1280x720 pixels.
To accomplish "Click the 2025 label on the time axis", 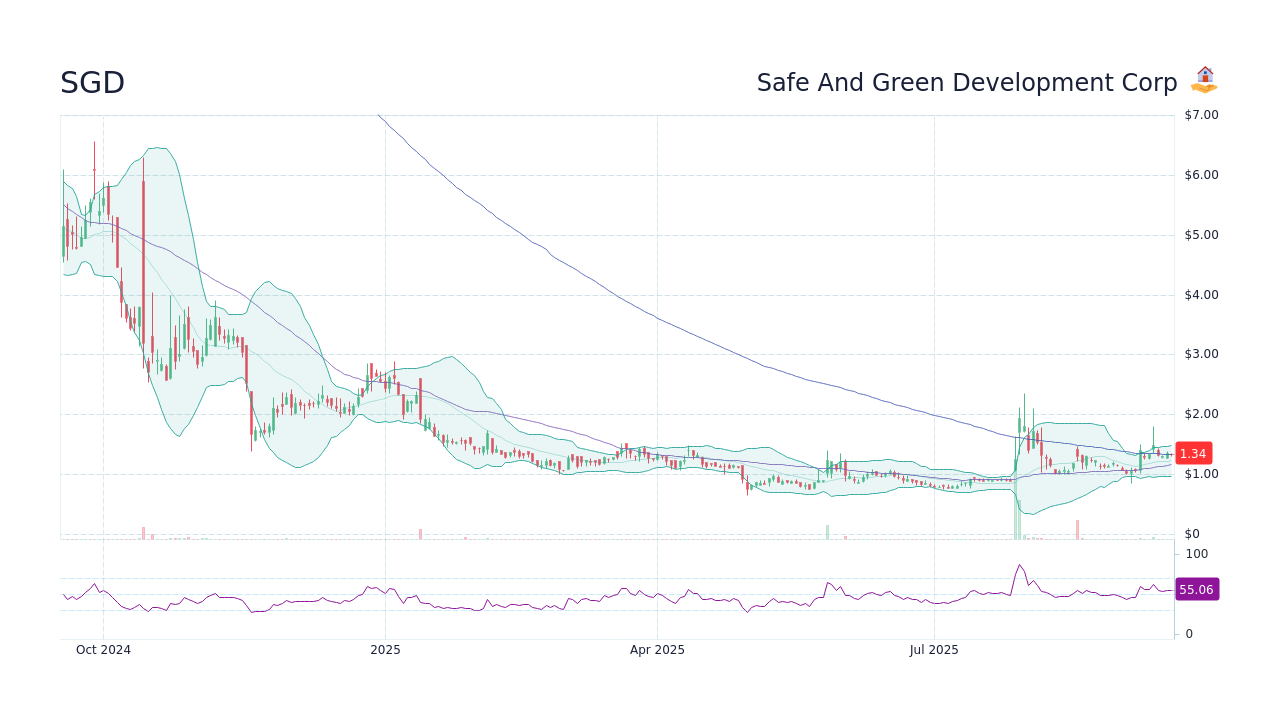I will 386,649.
